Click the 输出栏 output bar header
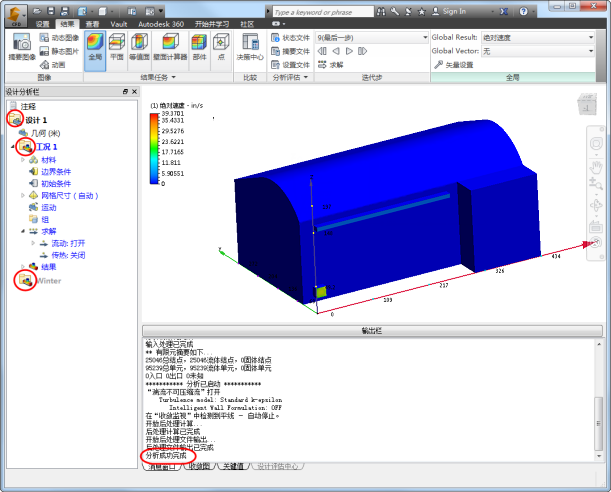 coord(372,331)
